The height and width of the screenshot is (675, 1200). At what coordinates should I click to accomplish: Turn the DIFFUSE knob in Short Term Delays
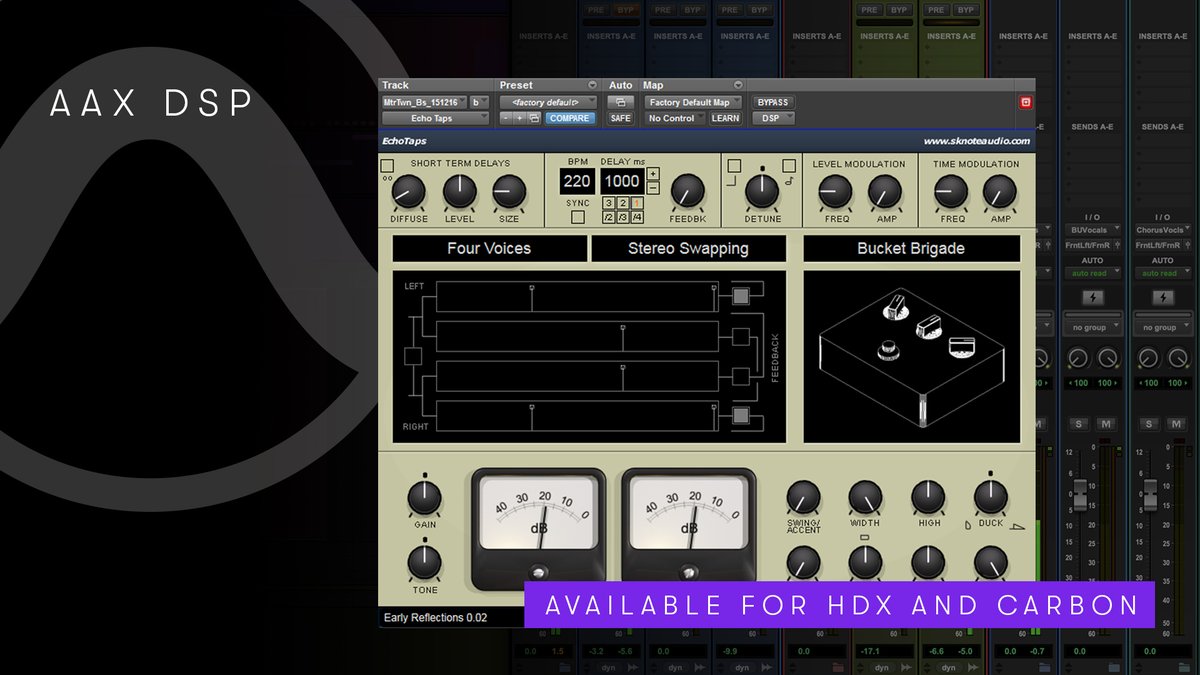[x=408, y=192]
